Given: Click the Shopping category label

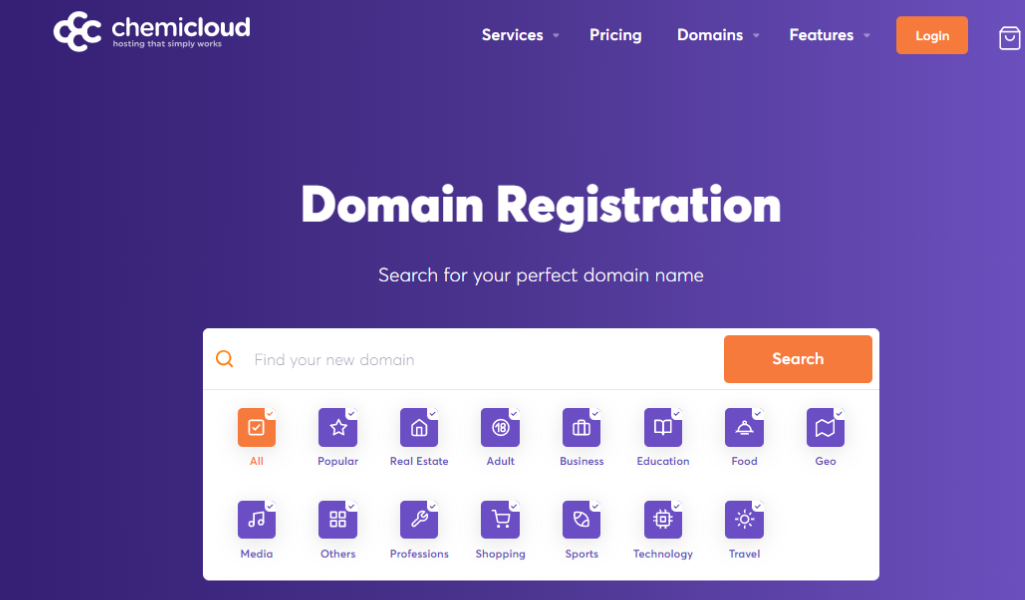Looking at the screenshot, I should point(501,554).
